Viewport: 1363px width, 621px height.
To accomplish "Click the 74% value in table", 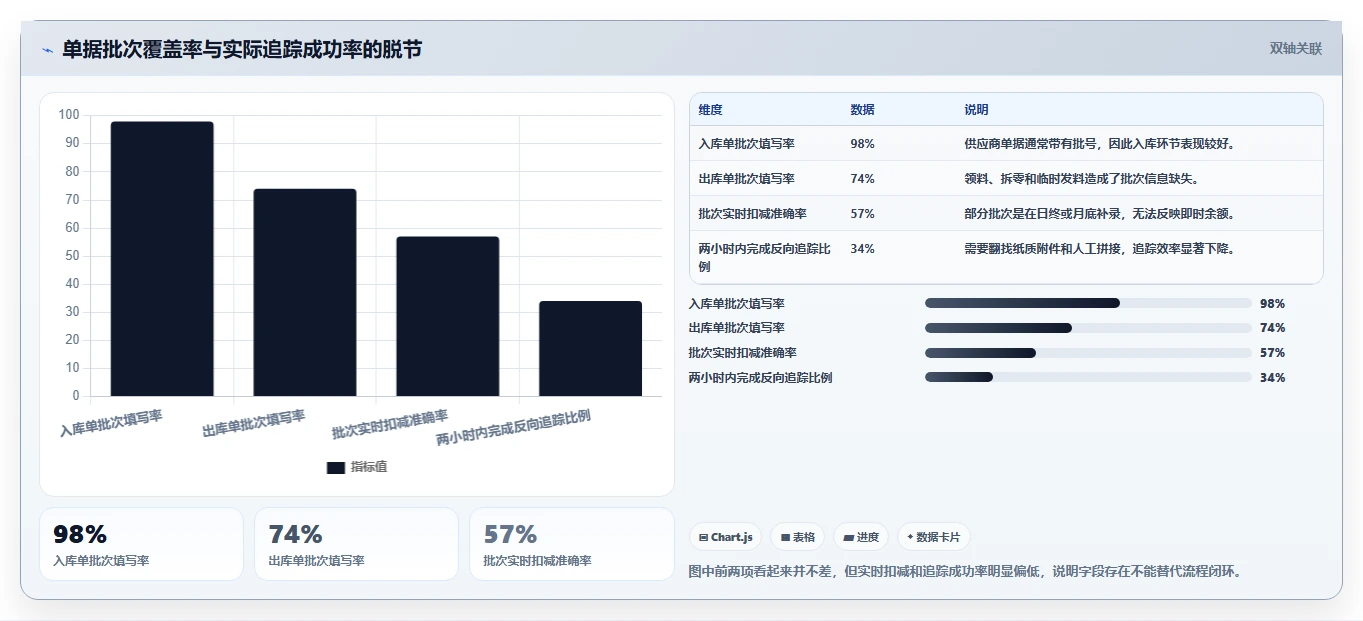I will pyautogui.click(x=862, y=179).
